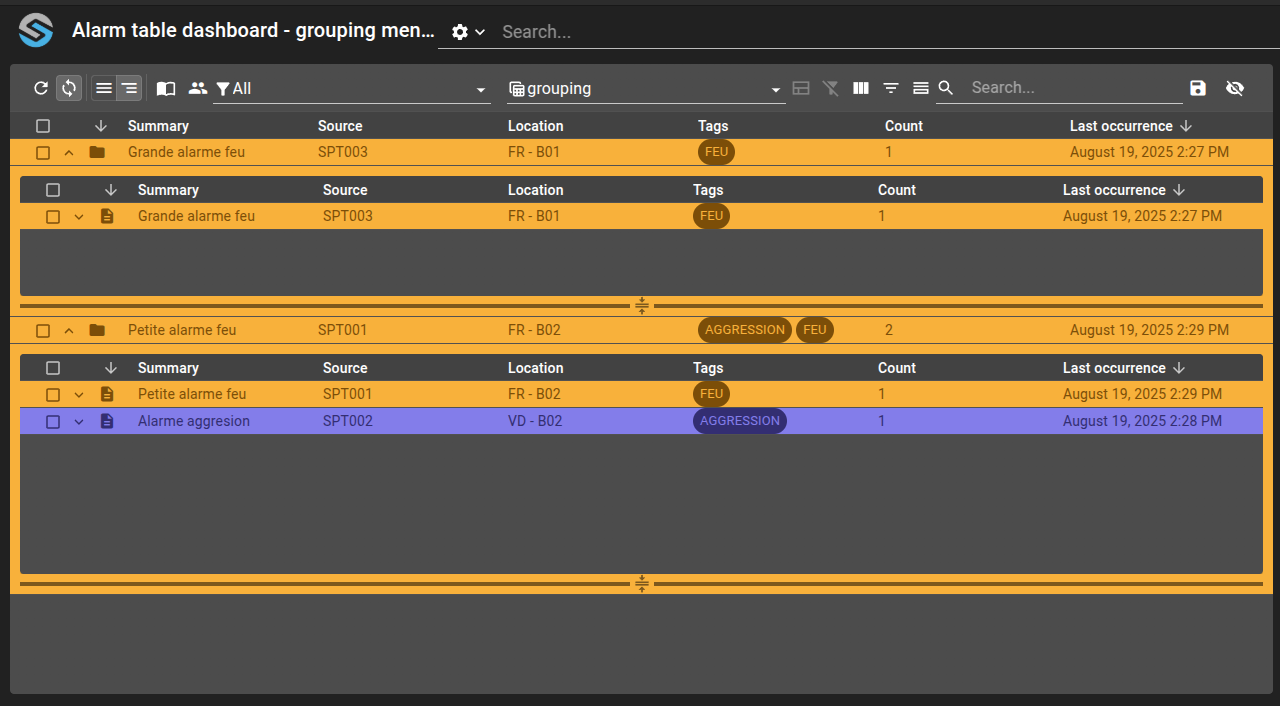Click sort arrow in first nested table header
1280x706 pixels.
[111, 190]
